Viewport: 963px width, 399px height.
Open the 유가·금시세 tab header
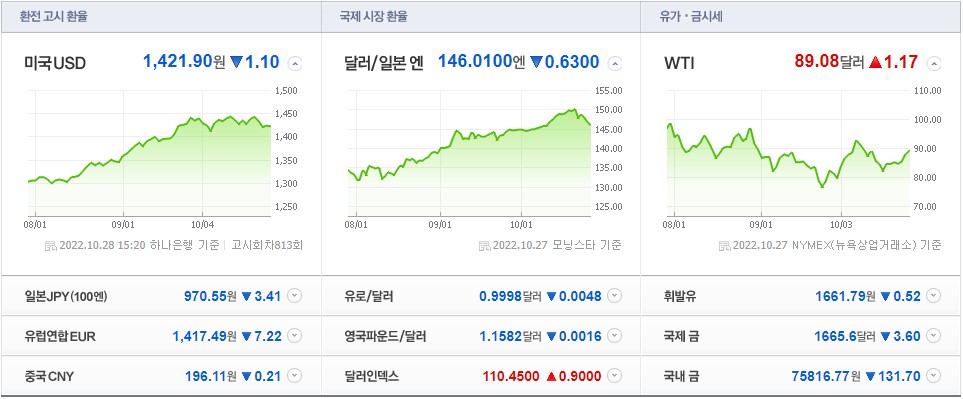(x=687, y=17)
